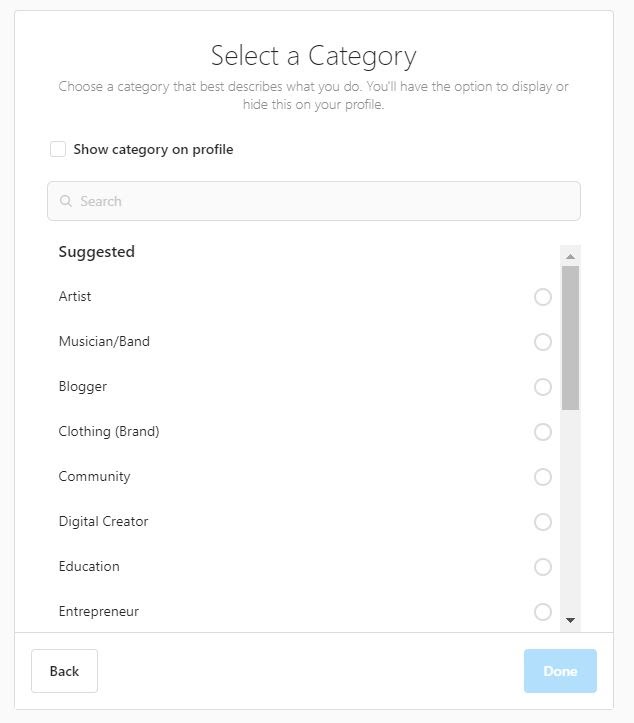This screenshot has width=634, height=723.
Task: Click the category list scrollbar thumb
Action: (570, 338)
